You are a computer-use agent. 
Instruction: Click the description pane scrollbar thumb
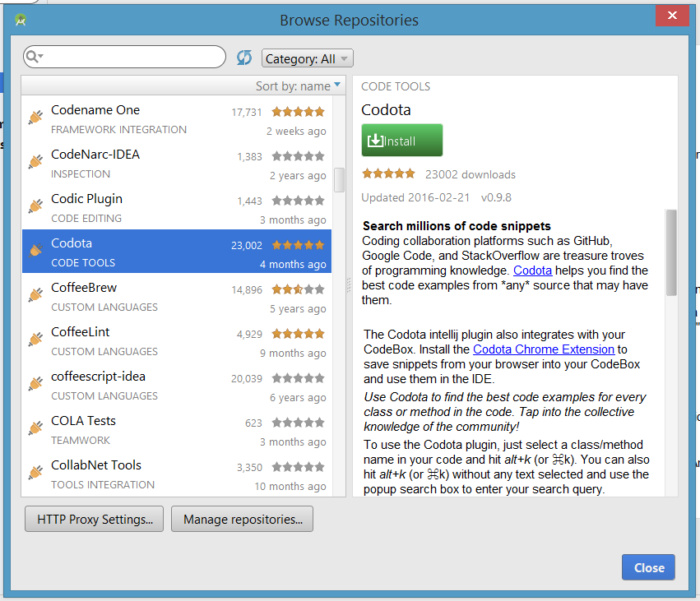pyautogui.click(x=671, y=252)
